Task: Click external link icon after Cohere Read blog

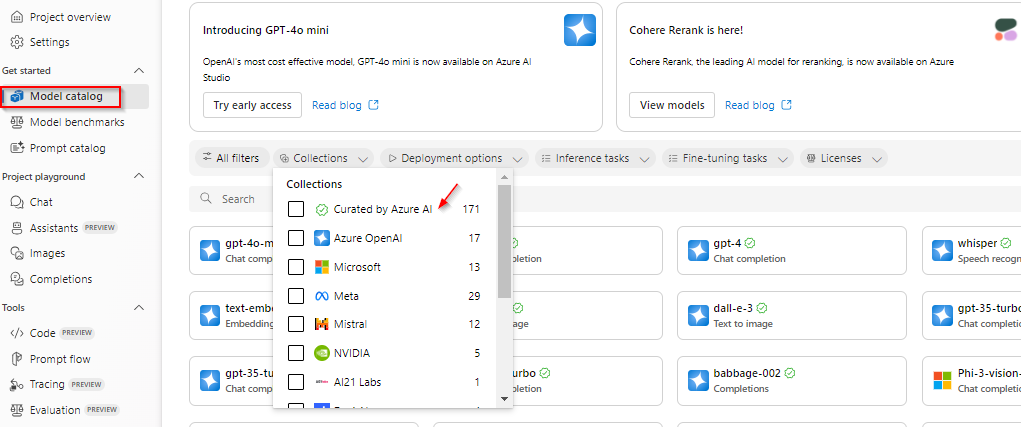Action: click(787, 105)
